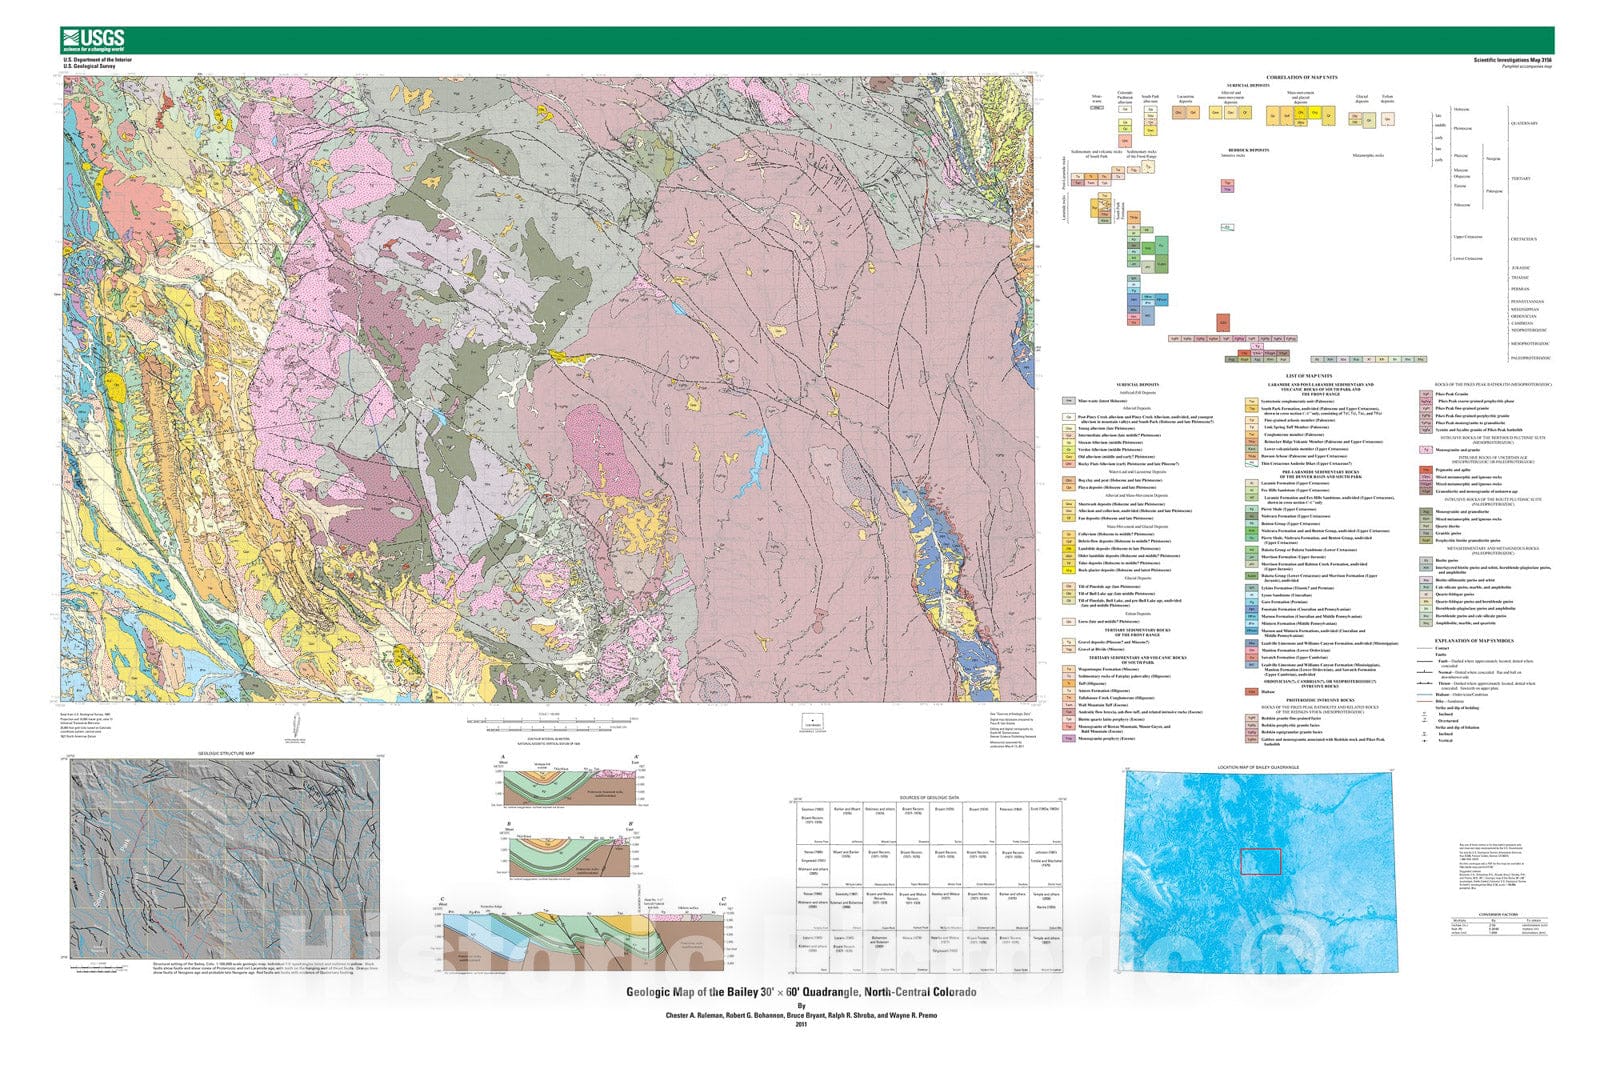Open the Location Map of Bailey Quadrangle
This screenshot has width=1600, height=1069.
point(1259,870)
